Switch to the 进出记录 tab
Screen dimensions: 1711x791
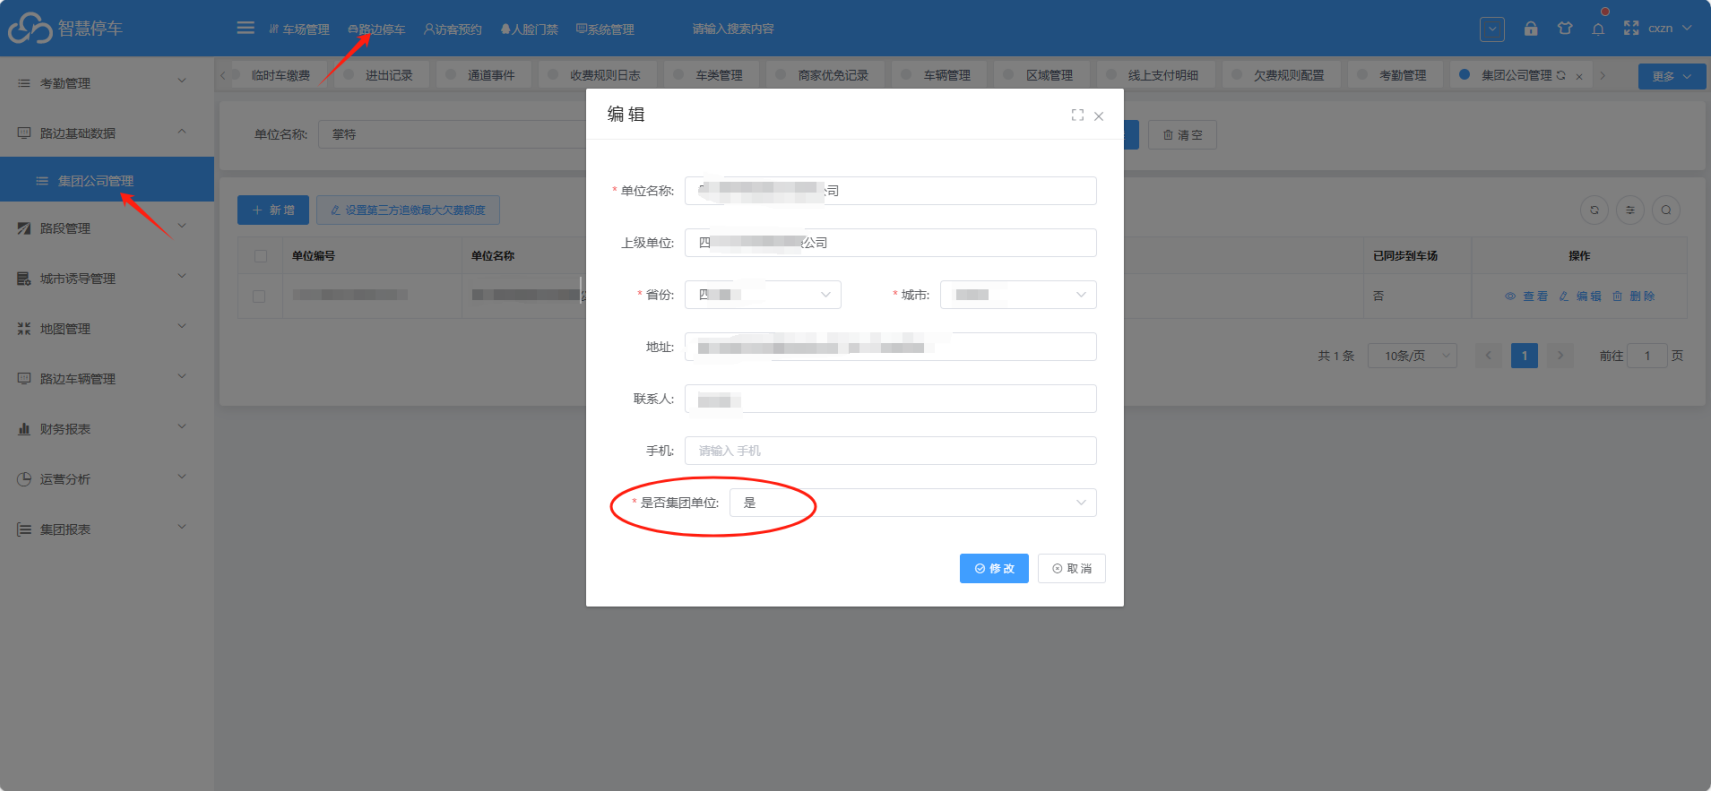381,75
